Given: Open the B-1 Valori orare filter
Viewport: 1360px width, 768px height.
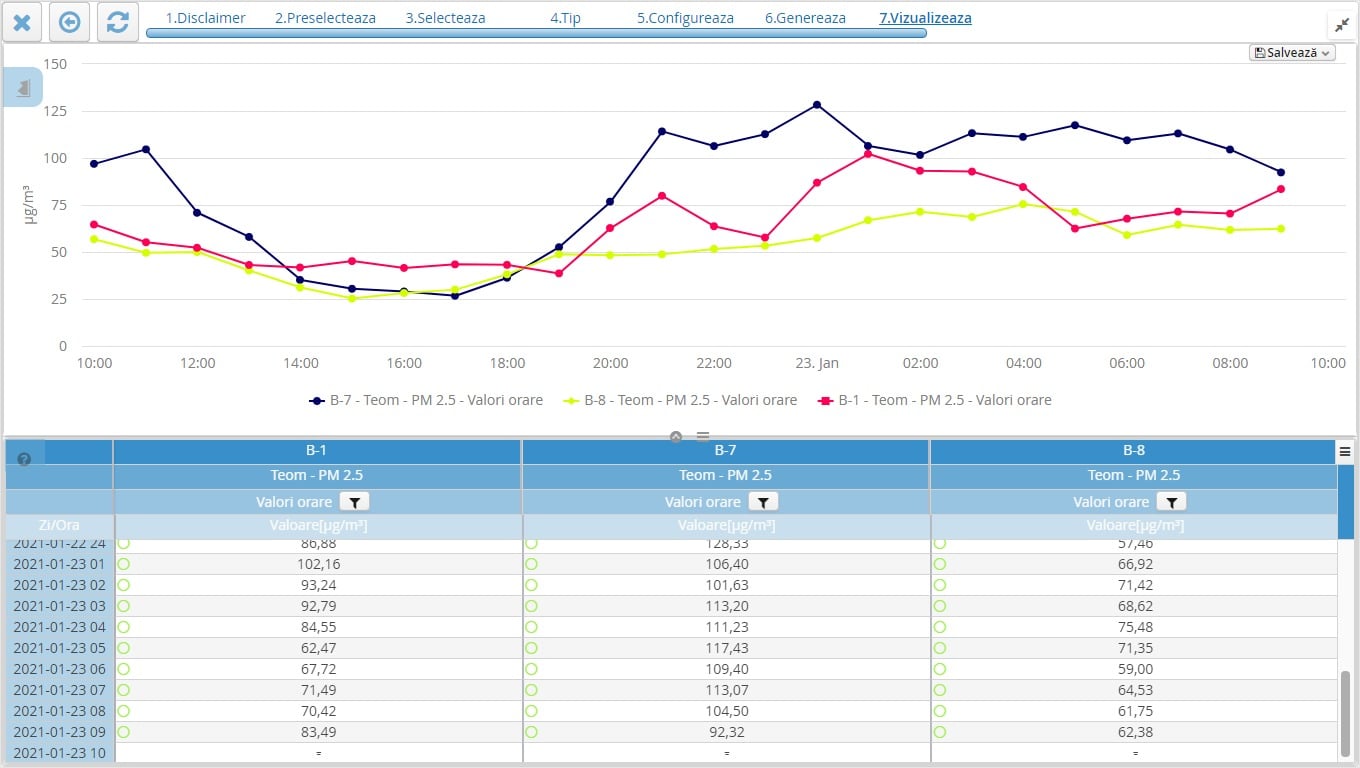Looking at the screenshot, I should 354,502.
